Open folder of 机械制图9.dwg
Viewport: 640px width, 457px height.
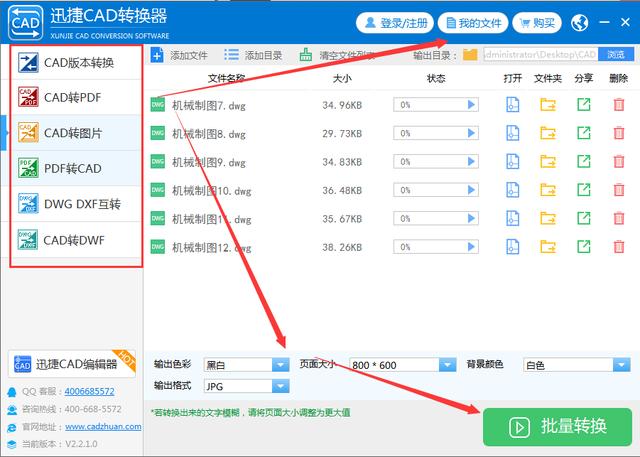click(548, 162)
